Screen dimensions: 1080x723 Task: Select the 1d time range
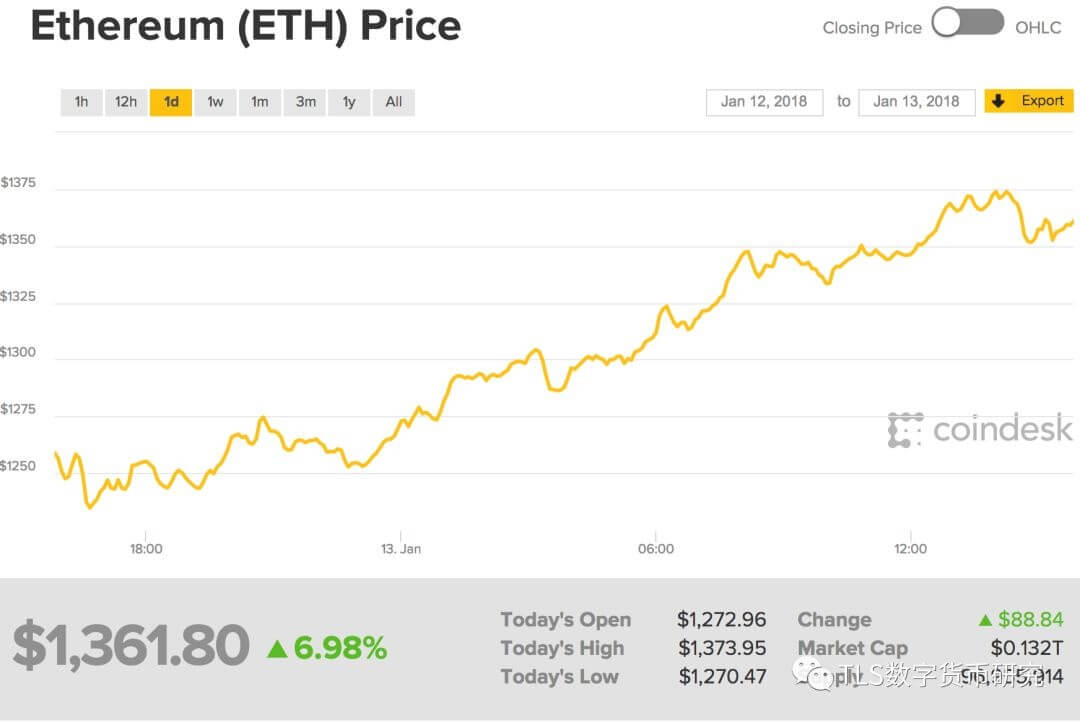171,102
